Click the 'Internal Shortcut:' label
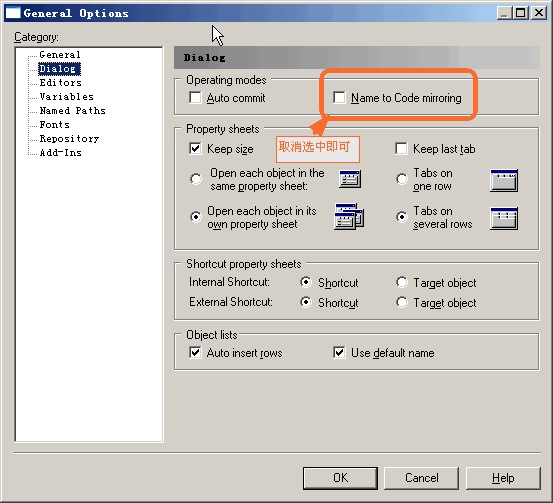 (229, 282)
